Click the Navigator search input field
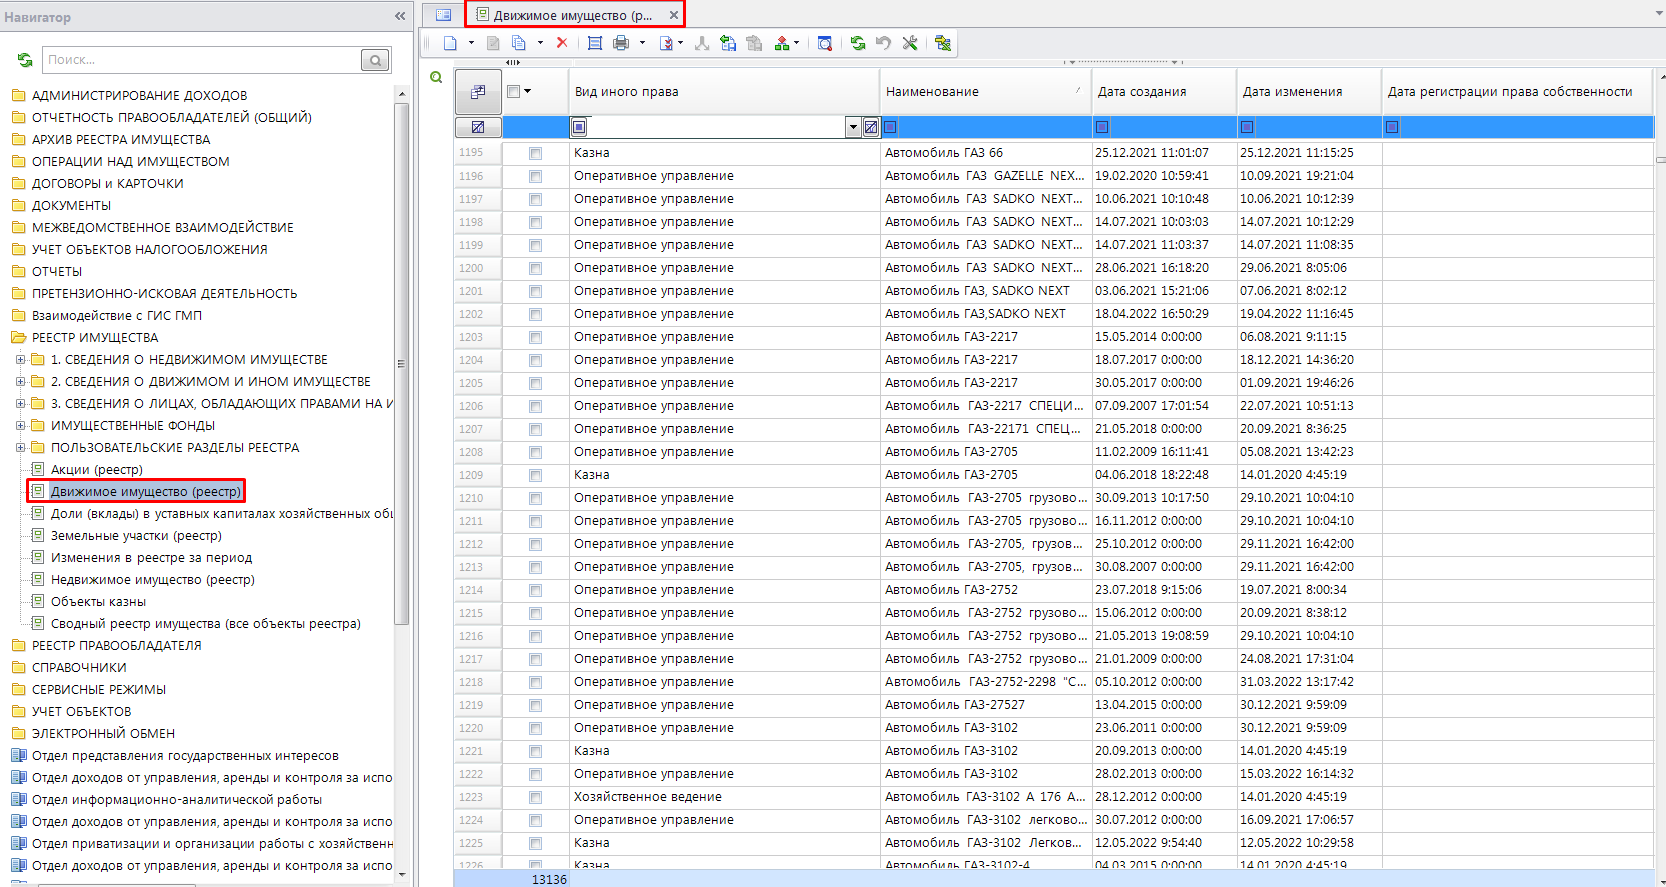The image size is (1666, 887). coord(203,60)
